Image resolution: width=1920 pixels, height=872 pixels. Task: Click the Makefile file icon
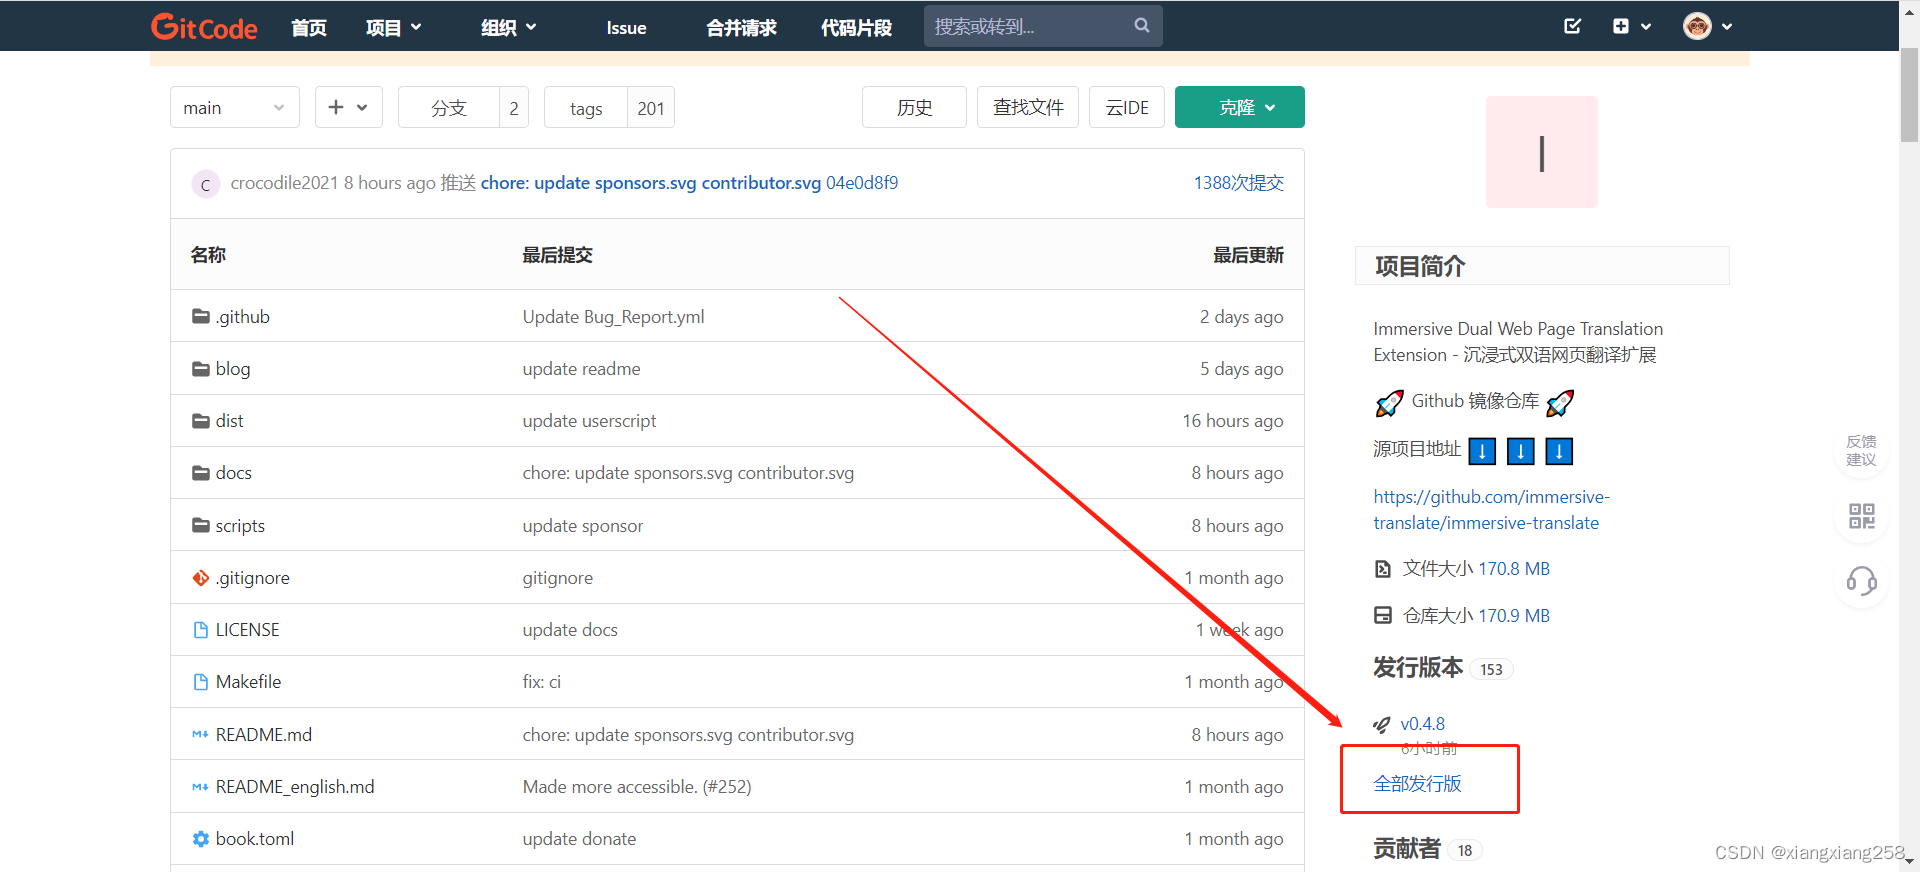pos(201,682)
